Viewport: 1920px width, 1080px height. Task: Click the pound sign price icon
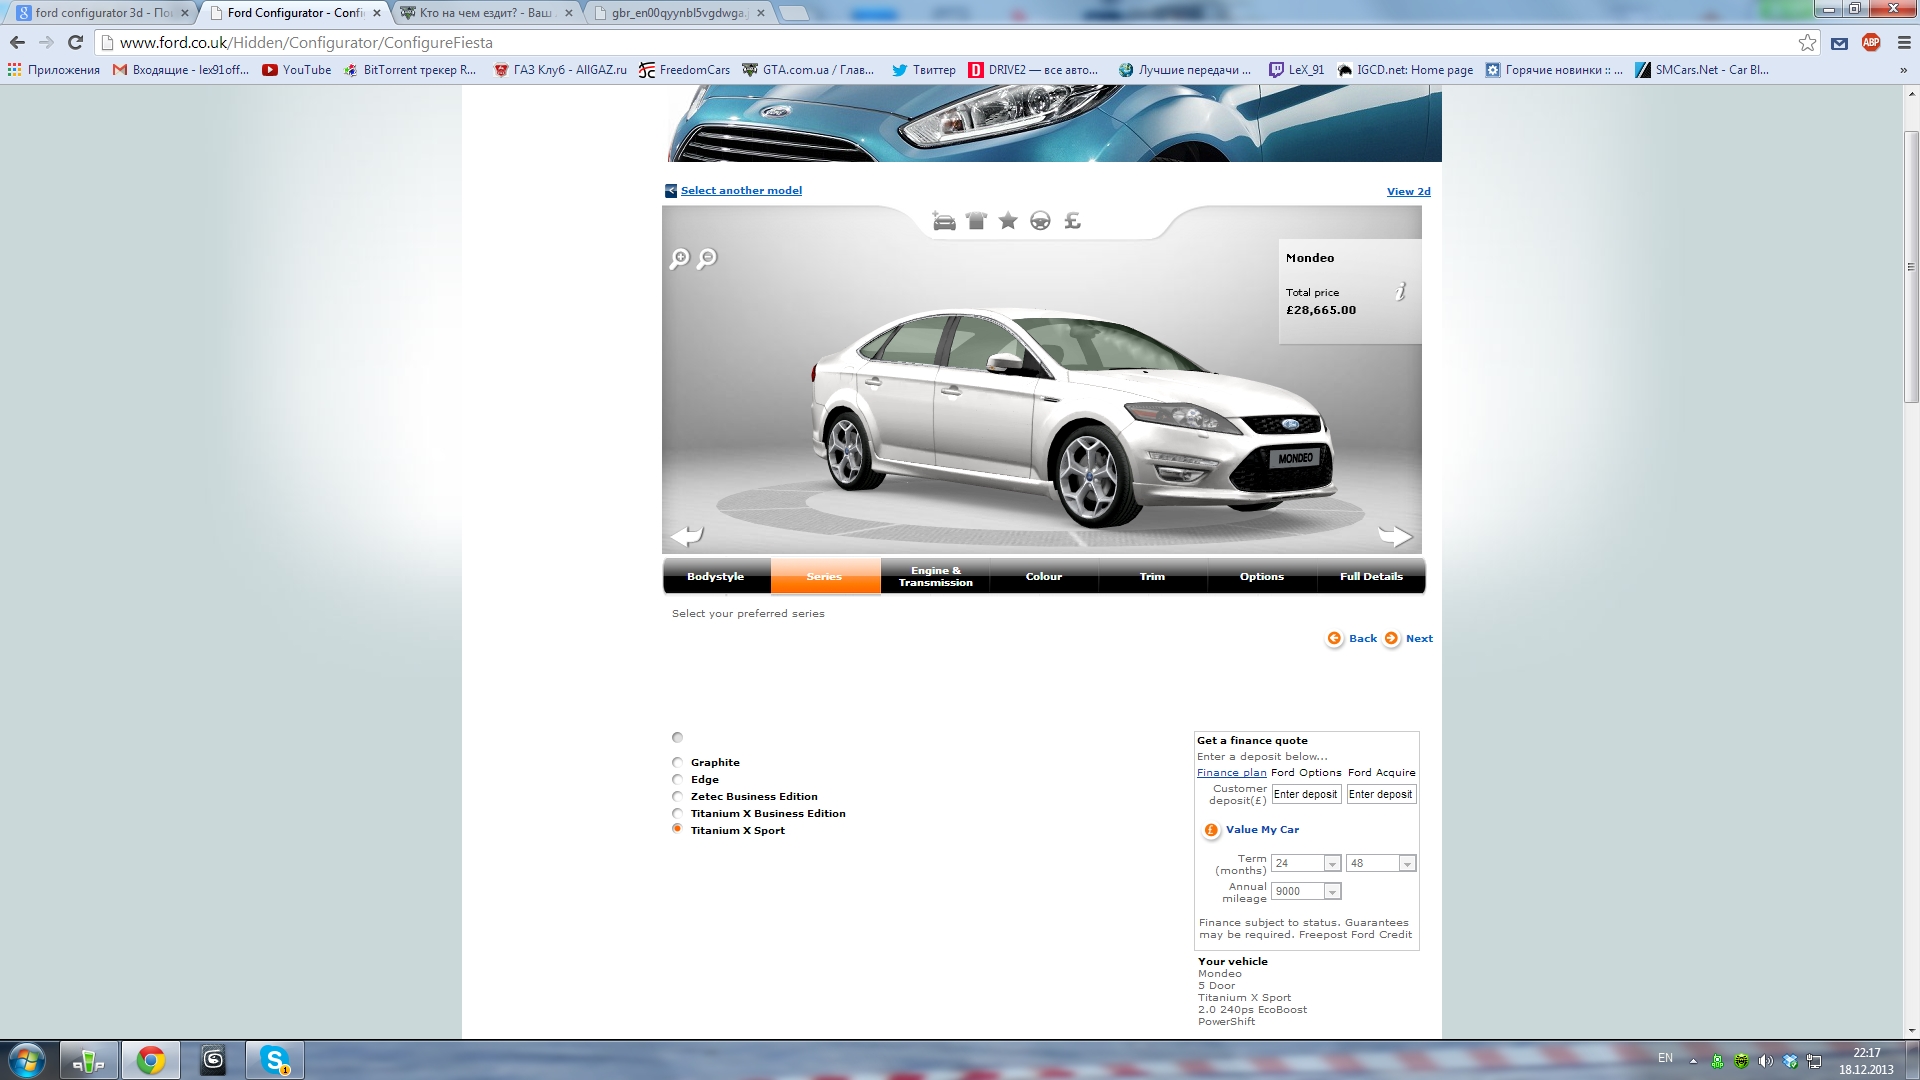(1072, 221)
